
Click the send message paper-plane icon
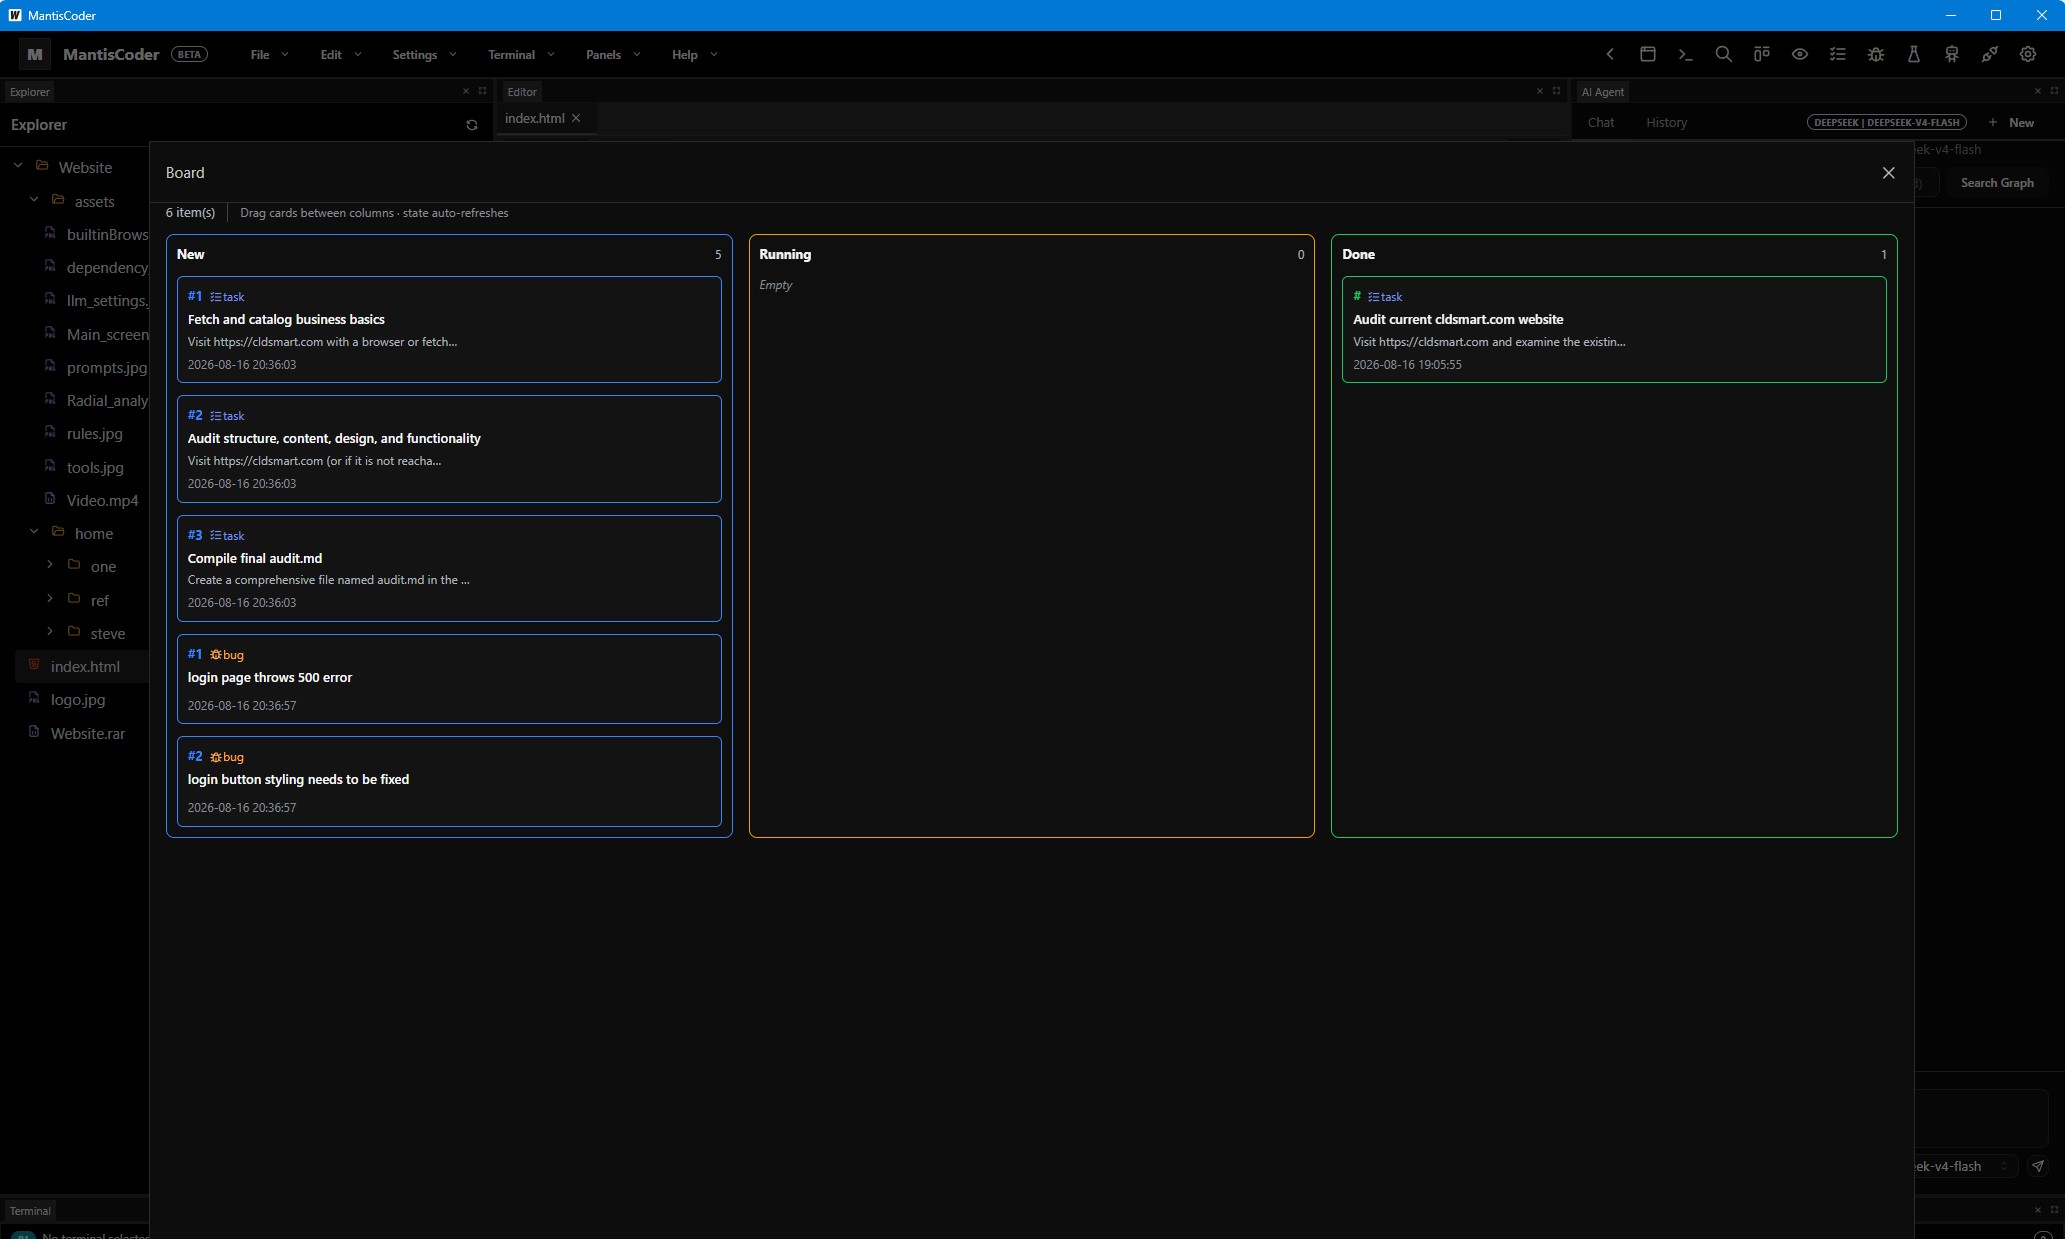(2038, 1166)
